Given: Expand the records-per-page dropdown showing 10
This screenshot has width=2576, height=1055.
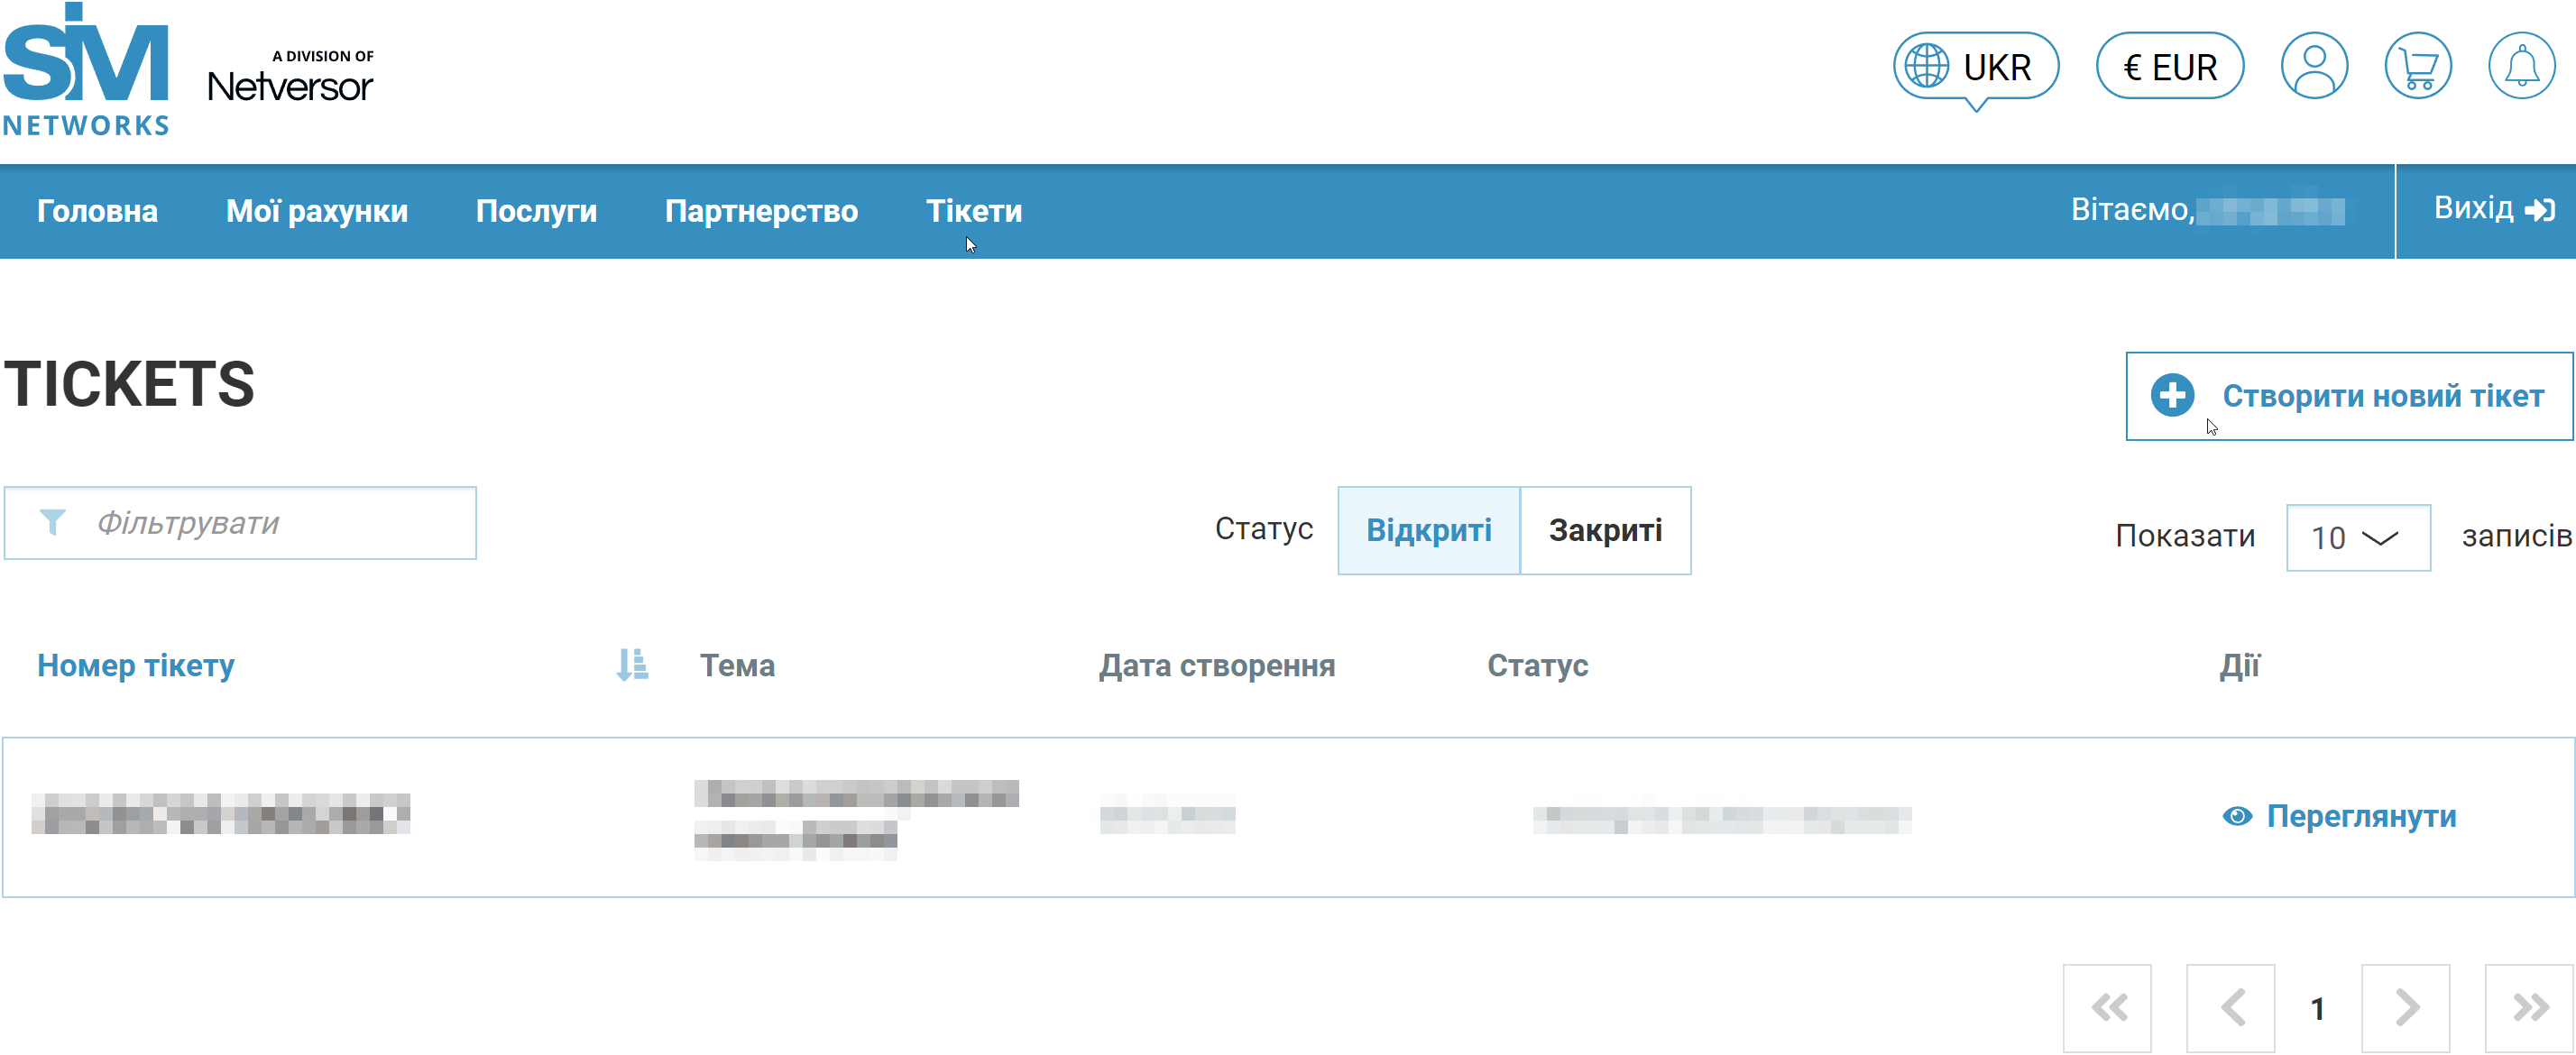Looking at the screenshot, I should coord(2358,538).
